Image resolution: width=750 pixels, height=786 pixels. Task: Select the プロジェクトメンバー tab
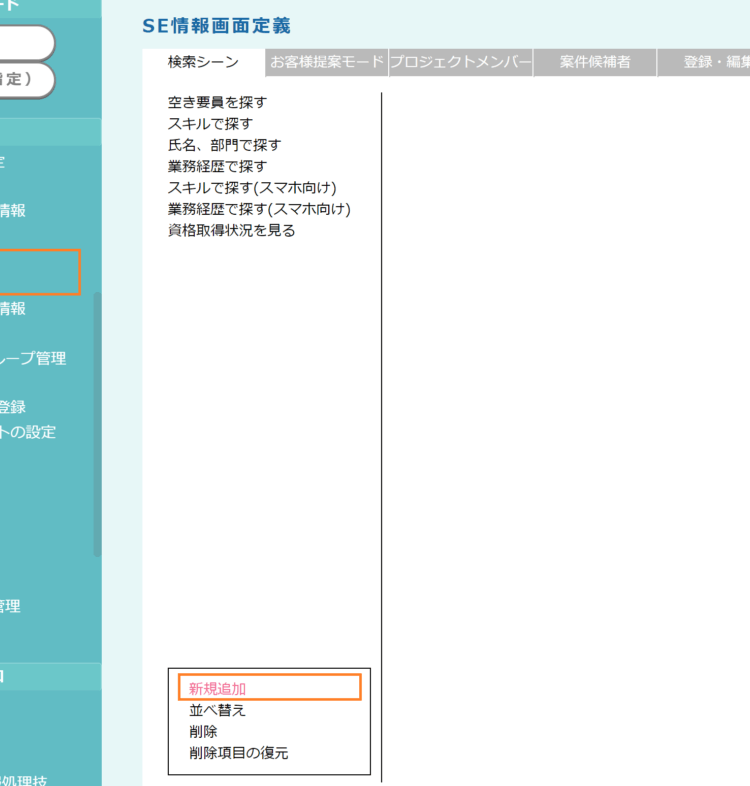pyautogui.click(x=460, y=62)
